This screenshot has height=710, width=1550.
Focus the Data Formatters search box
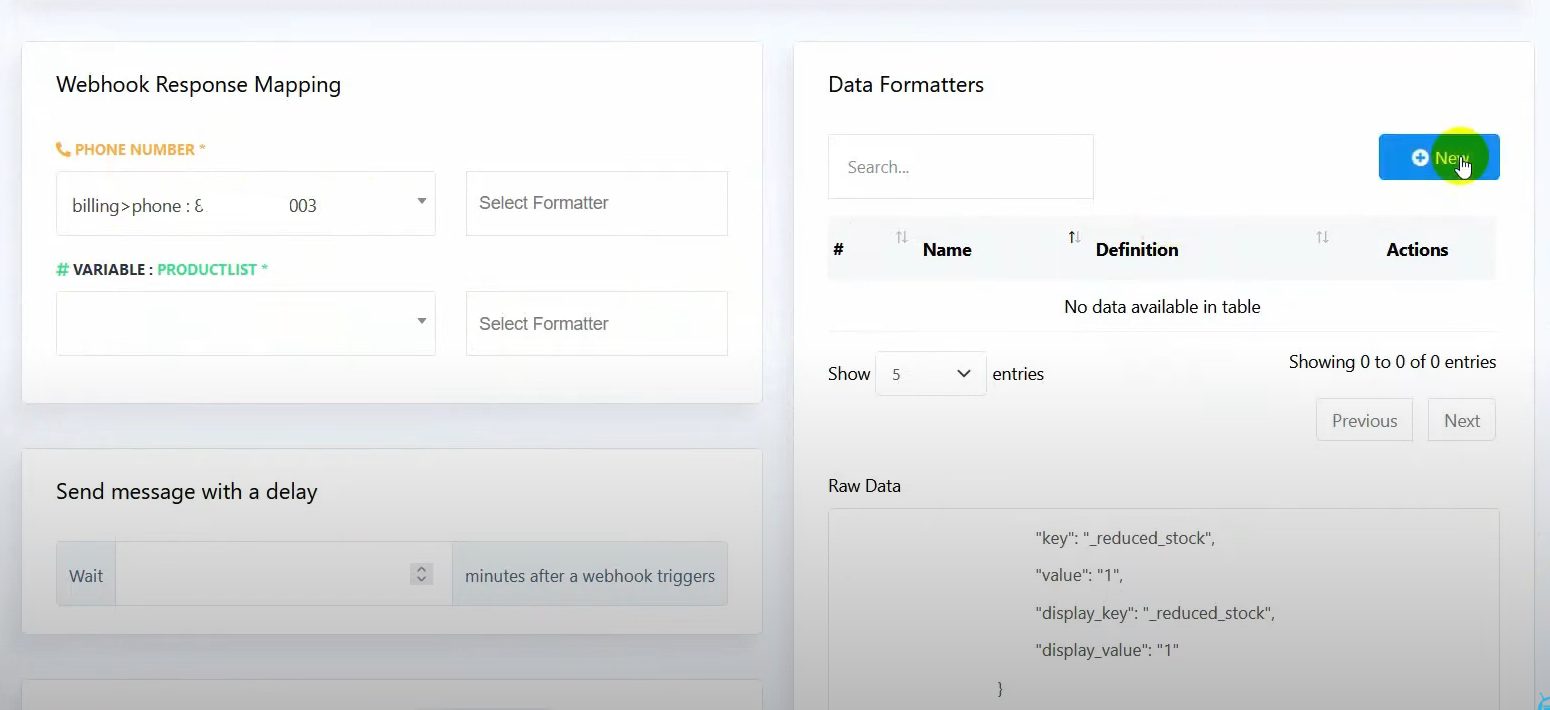click(x=960, y=167)
